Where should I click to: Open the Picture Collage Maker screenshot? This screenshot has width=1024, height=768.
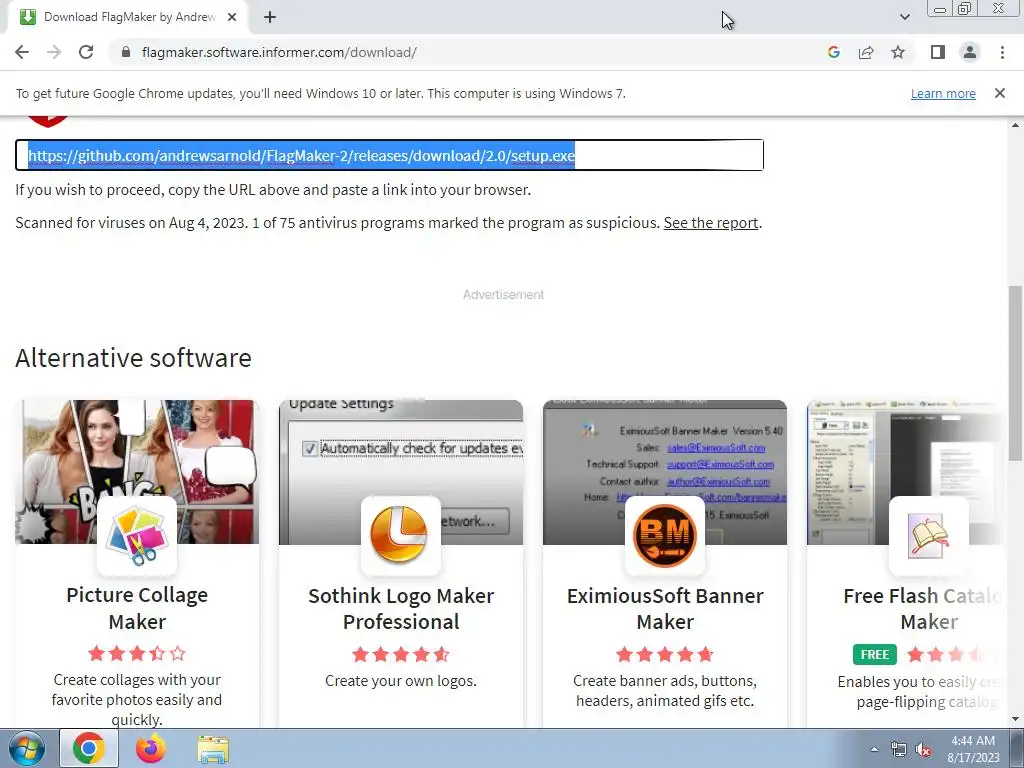click(137, 472)
